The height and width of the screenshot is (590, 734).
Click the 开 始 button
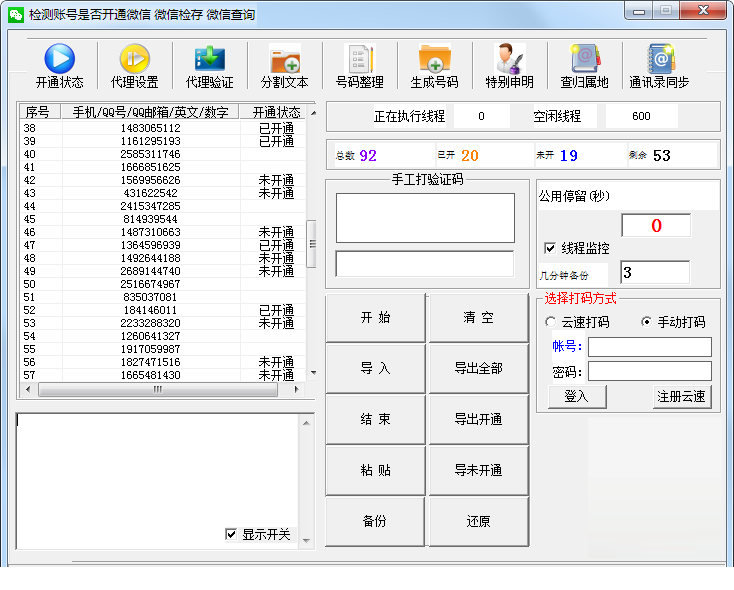(375, 318)
